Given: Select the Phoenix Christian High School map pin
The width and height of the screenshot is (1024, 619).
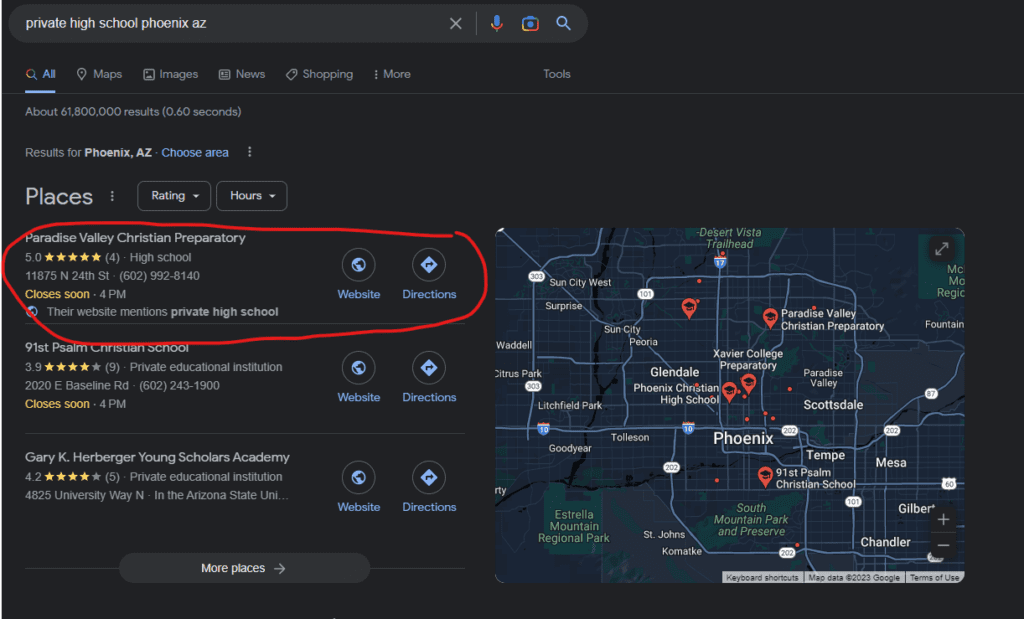Looking at the screenshot, I should (729, 392).
